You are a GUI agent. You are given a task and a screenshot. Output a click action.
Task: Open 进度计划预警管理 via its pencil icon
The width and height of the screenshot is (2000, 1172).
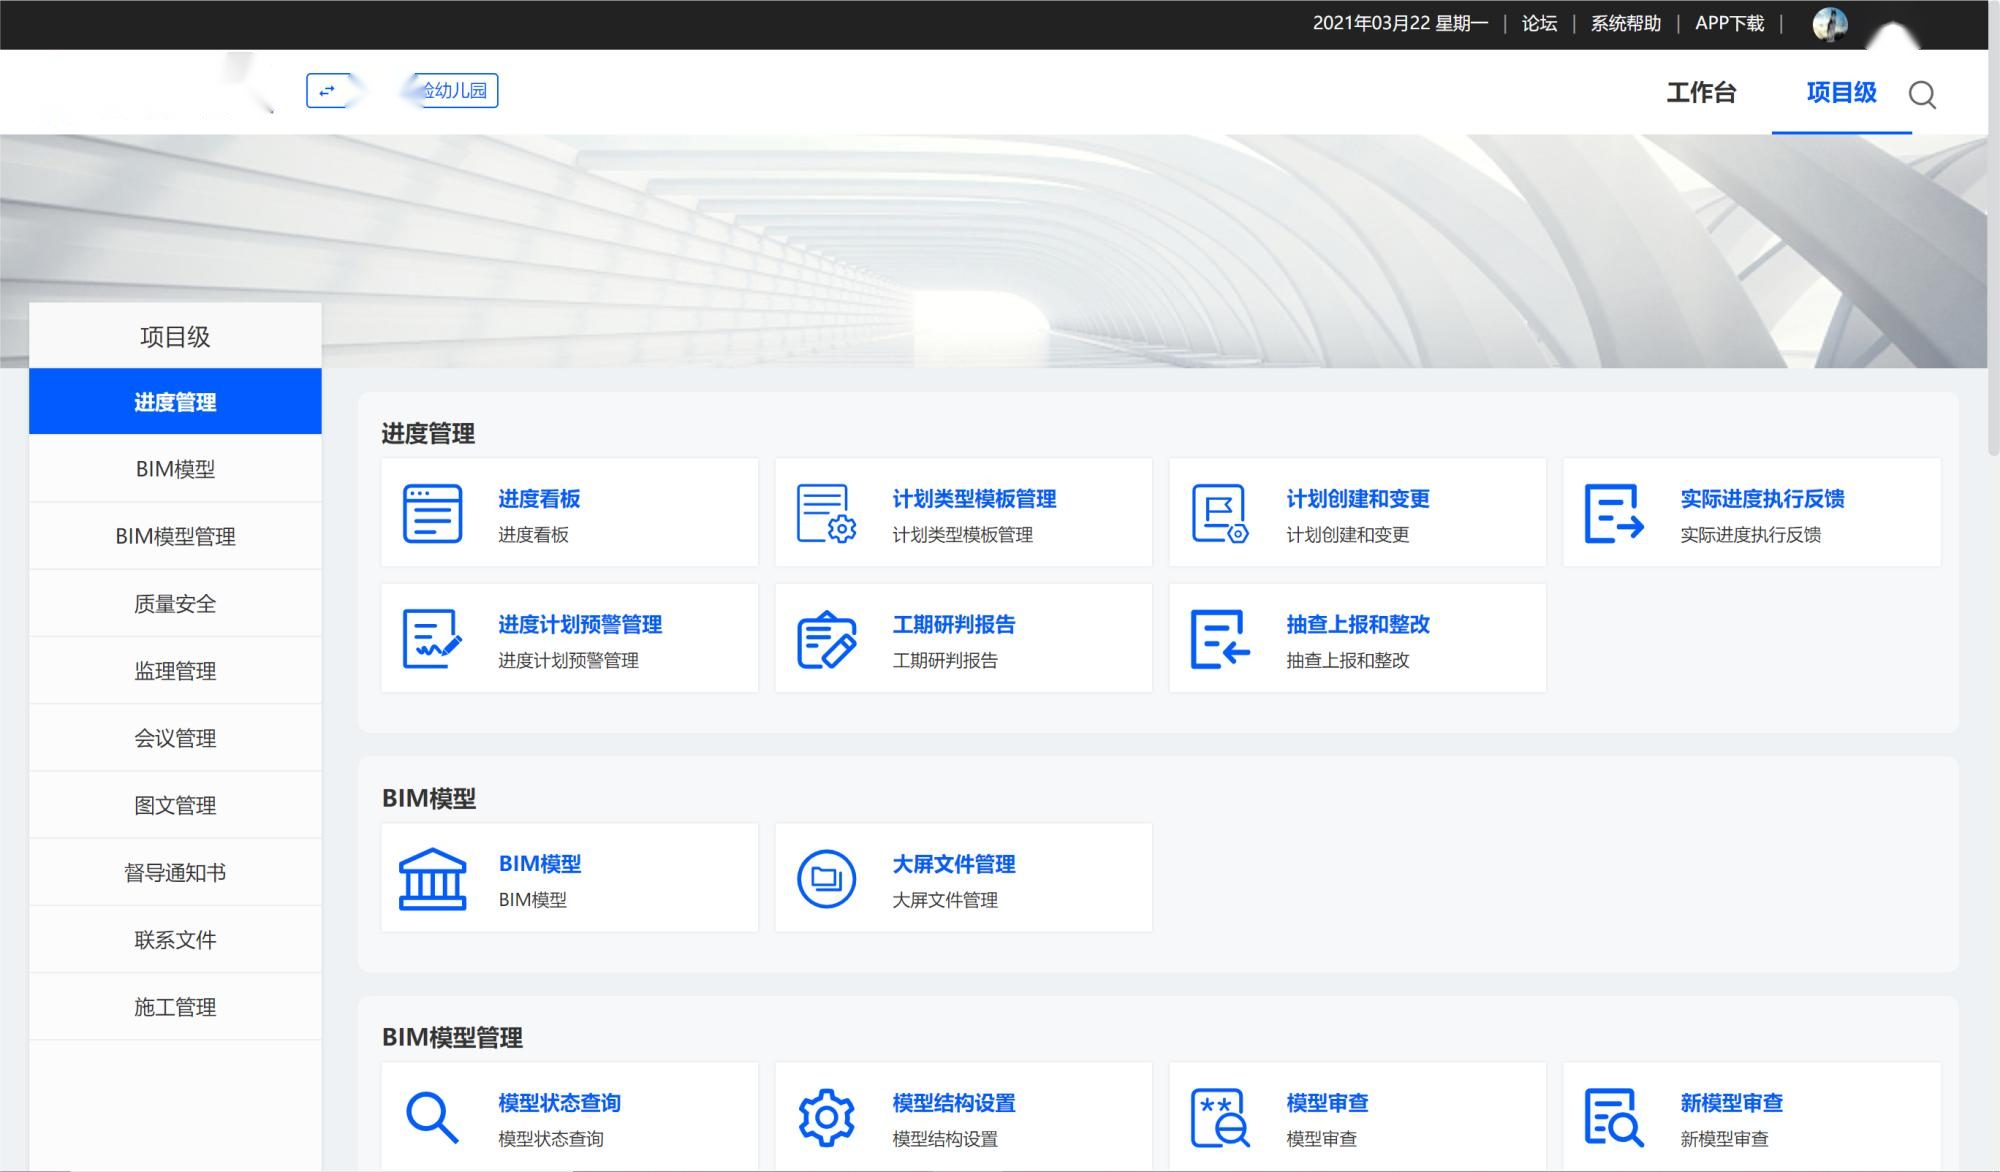click(x=433, y=638)
